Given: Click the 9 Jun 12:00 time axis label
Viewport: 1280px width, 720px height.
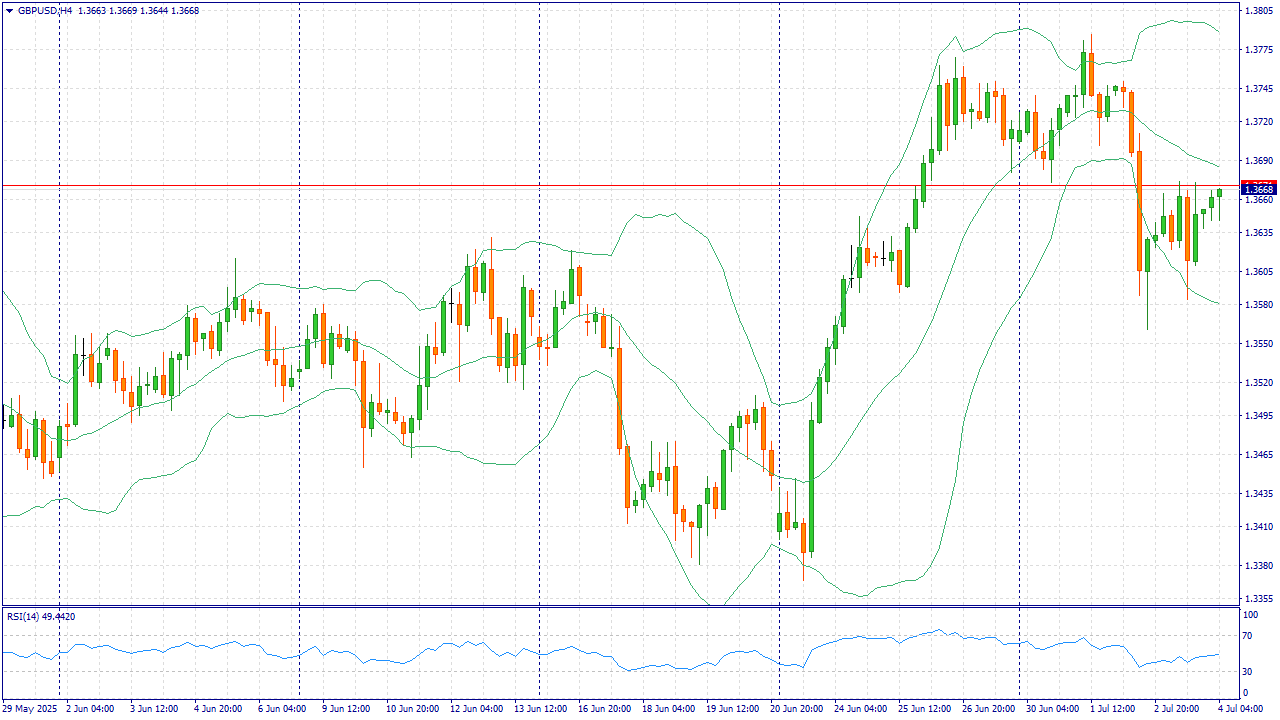Looking at the screenshot, I should pyautogui.click(x=348, y=709).
